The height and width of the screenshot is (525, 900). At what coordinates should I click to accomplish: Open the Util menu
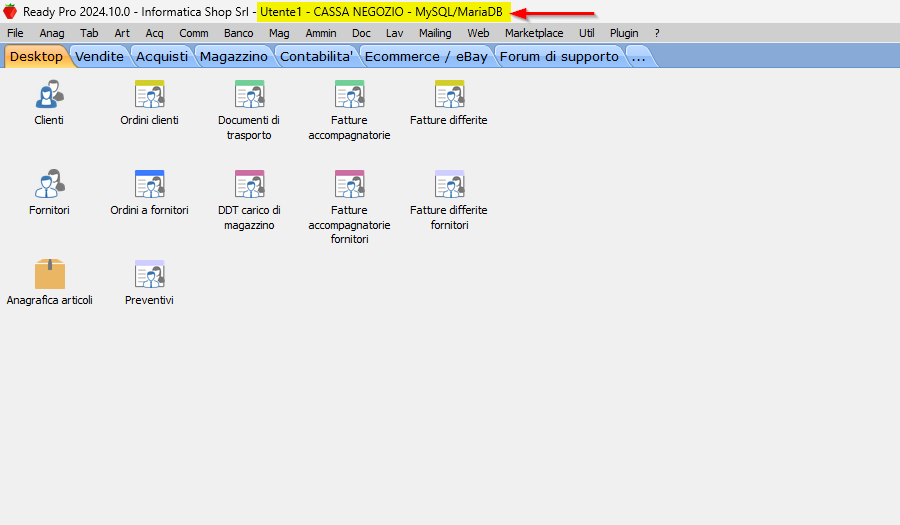pos(587,33)
